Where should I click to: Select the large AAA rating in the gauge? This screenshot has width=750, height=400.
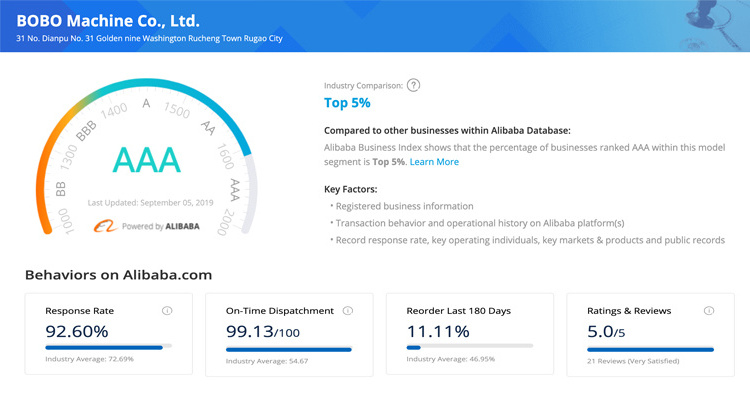point(146,160)
